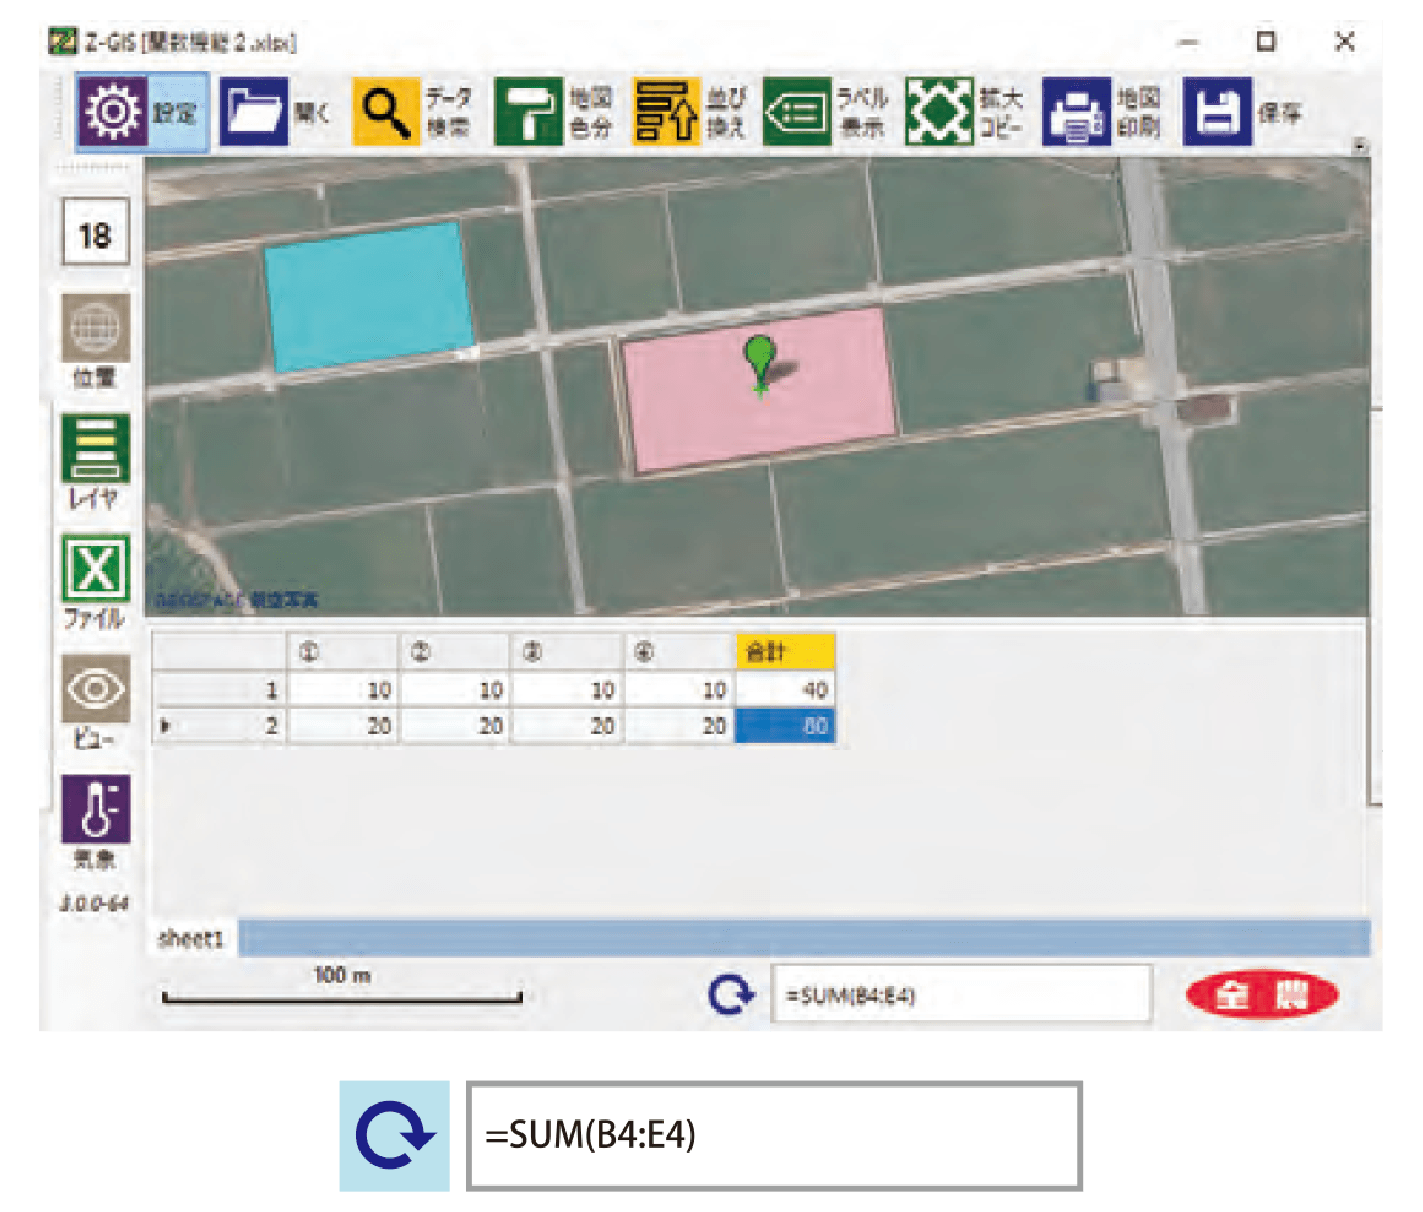Open データ検索 magnifier search tool
Screen dimensions: 1423x1212
coord(385,112)
